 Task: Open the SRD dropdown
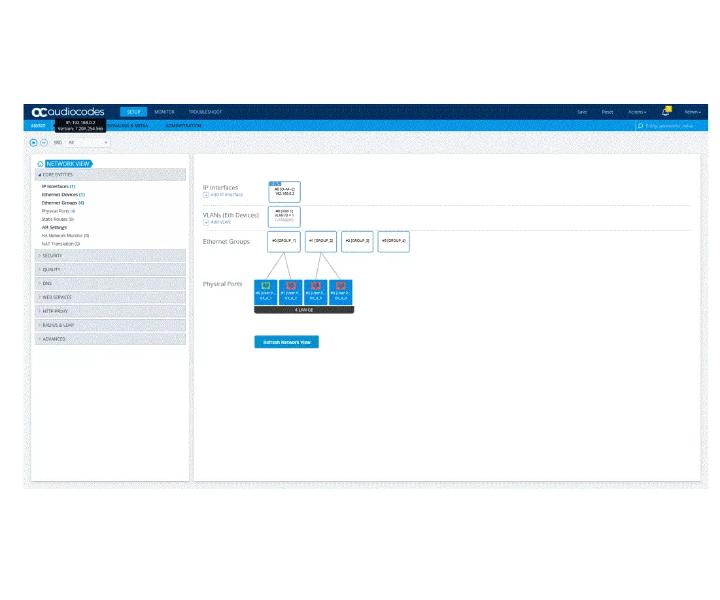(87, 143)
